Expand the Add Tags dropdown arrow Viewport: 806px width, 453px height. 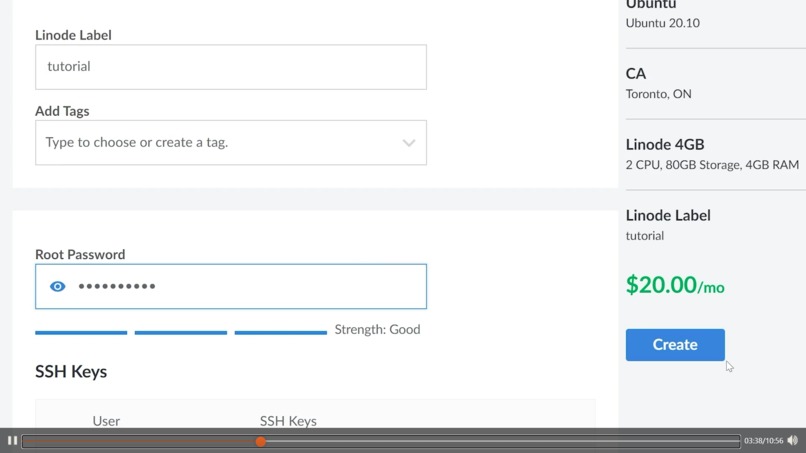(409, 143)
